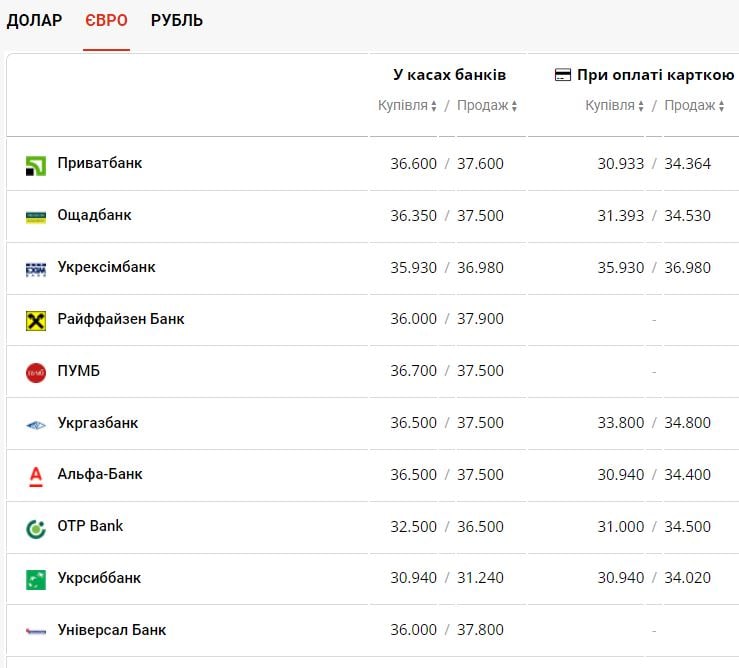Sort by Продаж under При оплаті карткою
This screenshot has height=668, width=739.
(694, 106)
